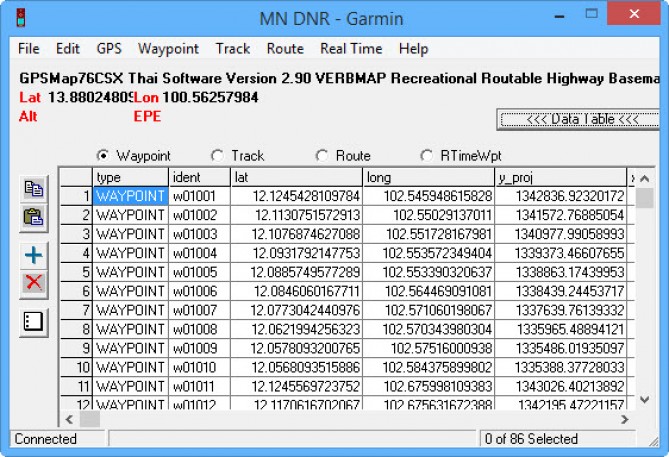
Task: Click the 'ident' column header
Action: coord(199,178)
